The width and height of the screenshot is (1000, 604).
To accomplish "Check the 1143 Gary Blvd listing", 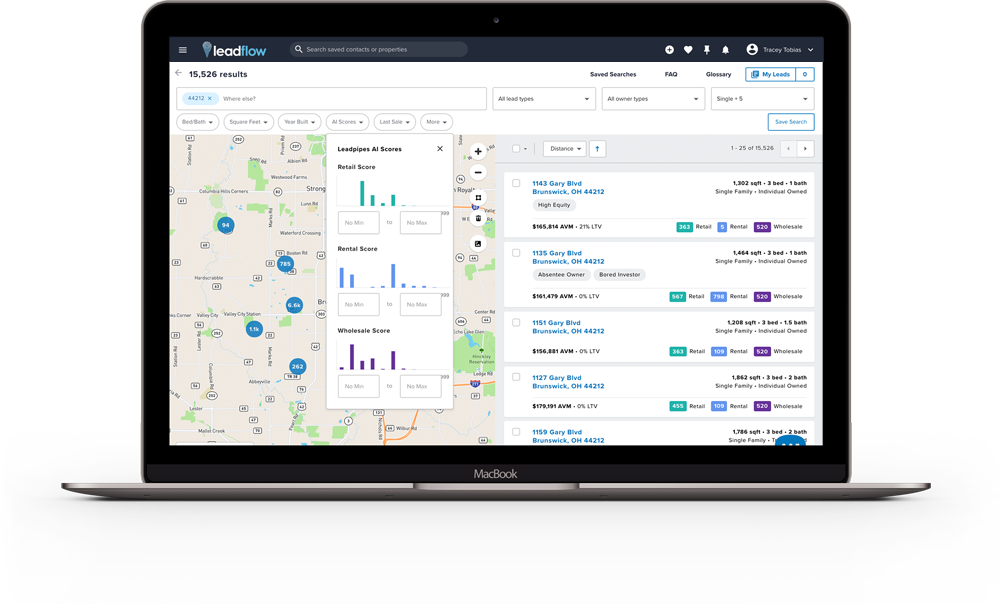I will click(x=516, y=183).
